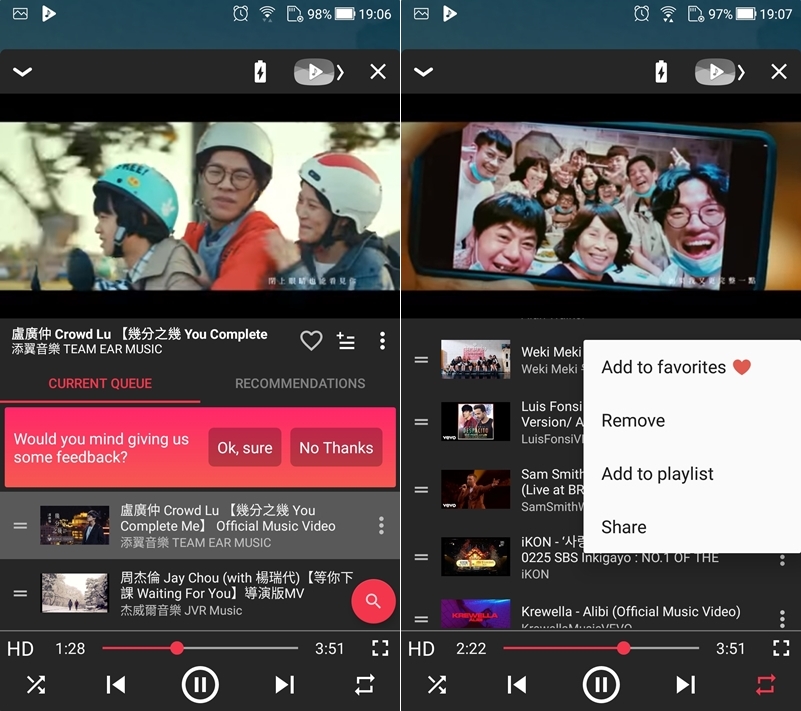The width and height of the screenshot is (801, 711).
Task: Tap the HD quality label in left player
Action: 20,649
